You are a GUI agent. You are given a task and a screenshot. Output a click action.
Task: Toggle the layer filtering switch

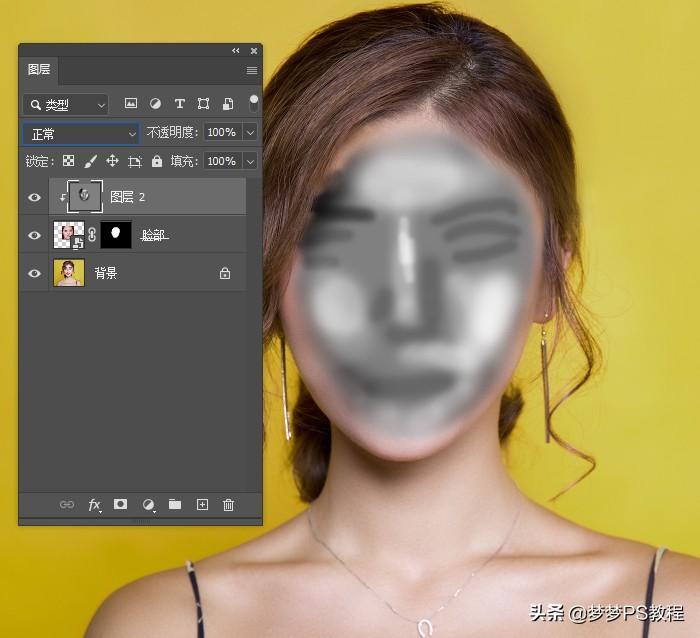pyautogui.click(x=254, y=102)
